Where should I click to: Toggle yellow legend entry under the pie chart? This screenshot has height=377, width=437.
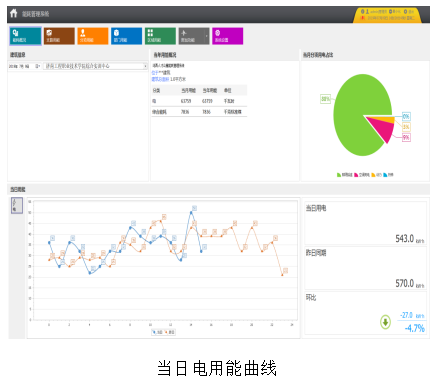[377, 175]
